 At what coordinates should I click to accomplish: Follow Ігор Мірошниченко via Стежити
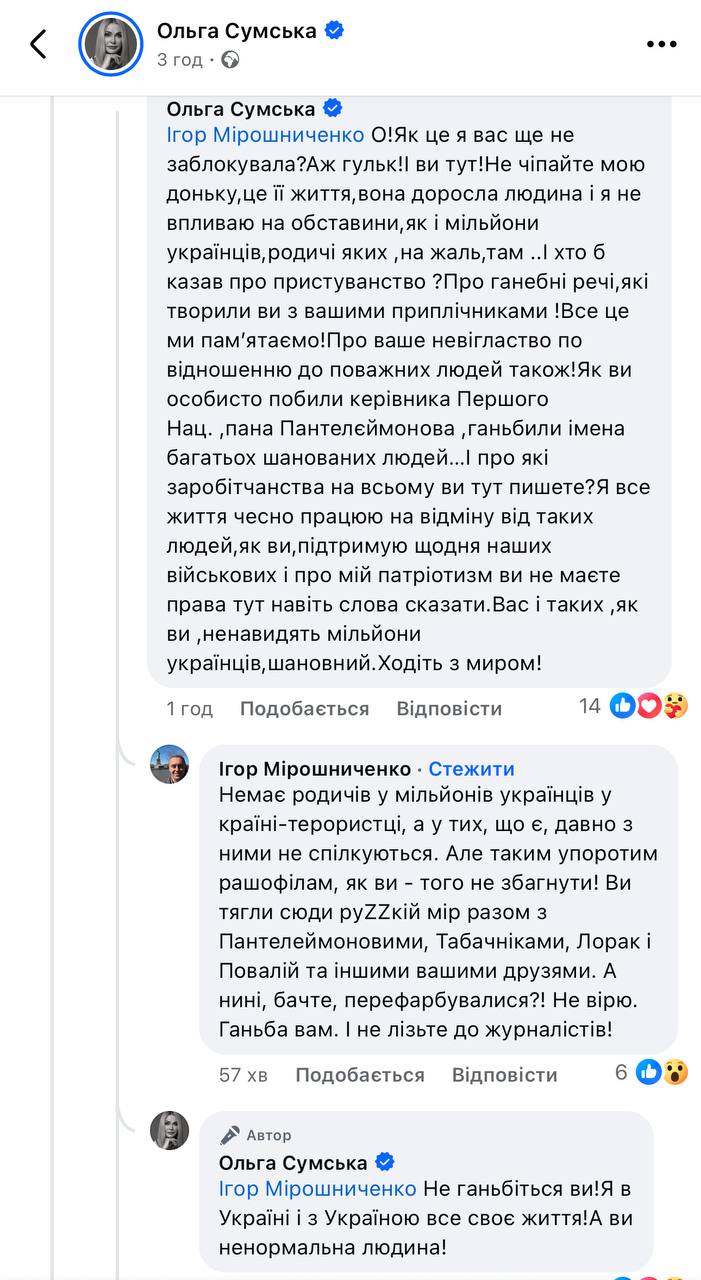point(472,769)
